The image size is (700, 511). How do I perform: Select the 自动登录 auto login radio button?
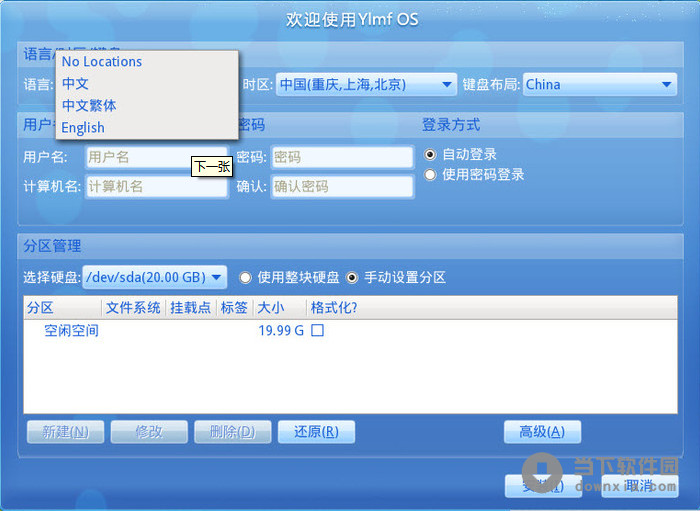431,155
